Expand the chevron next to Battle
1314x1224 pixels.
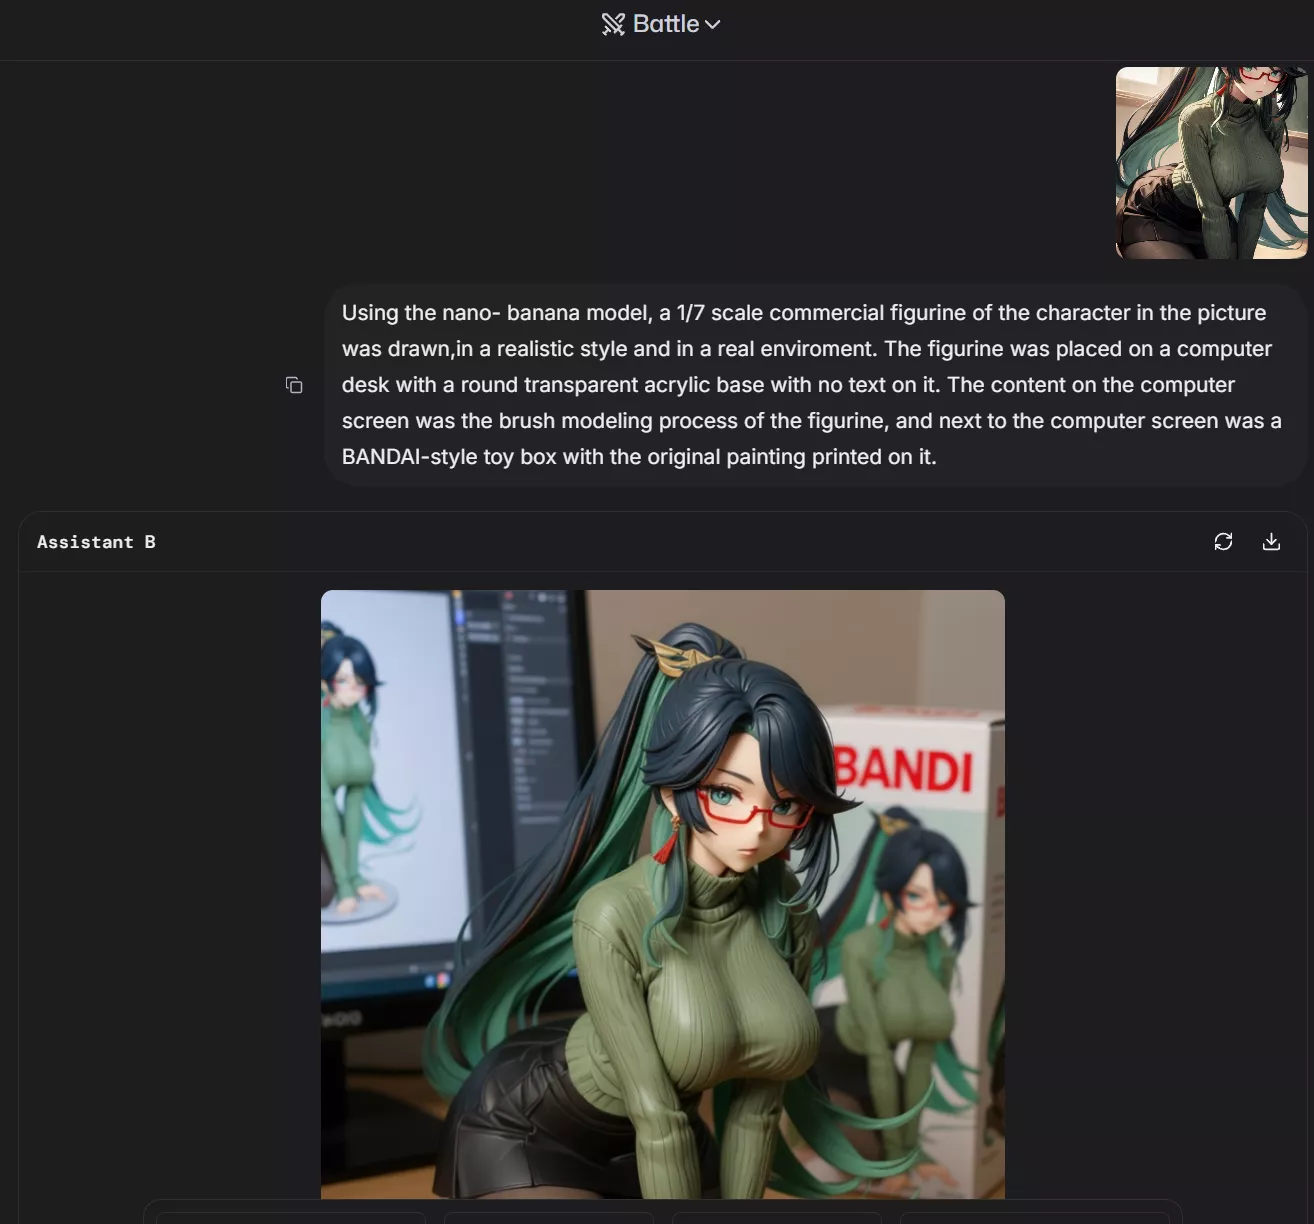click(713, 25)
